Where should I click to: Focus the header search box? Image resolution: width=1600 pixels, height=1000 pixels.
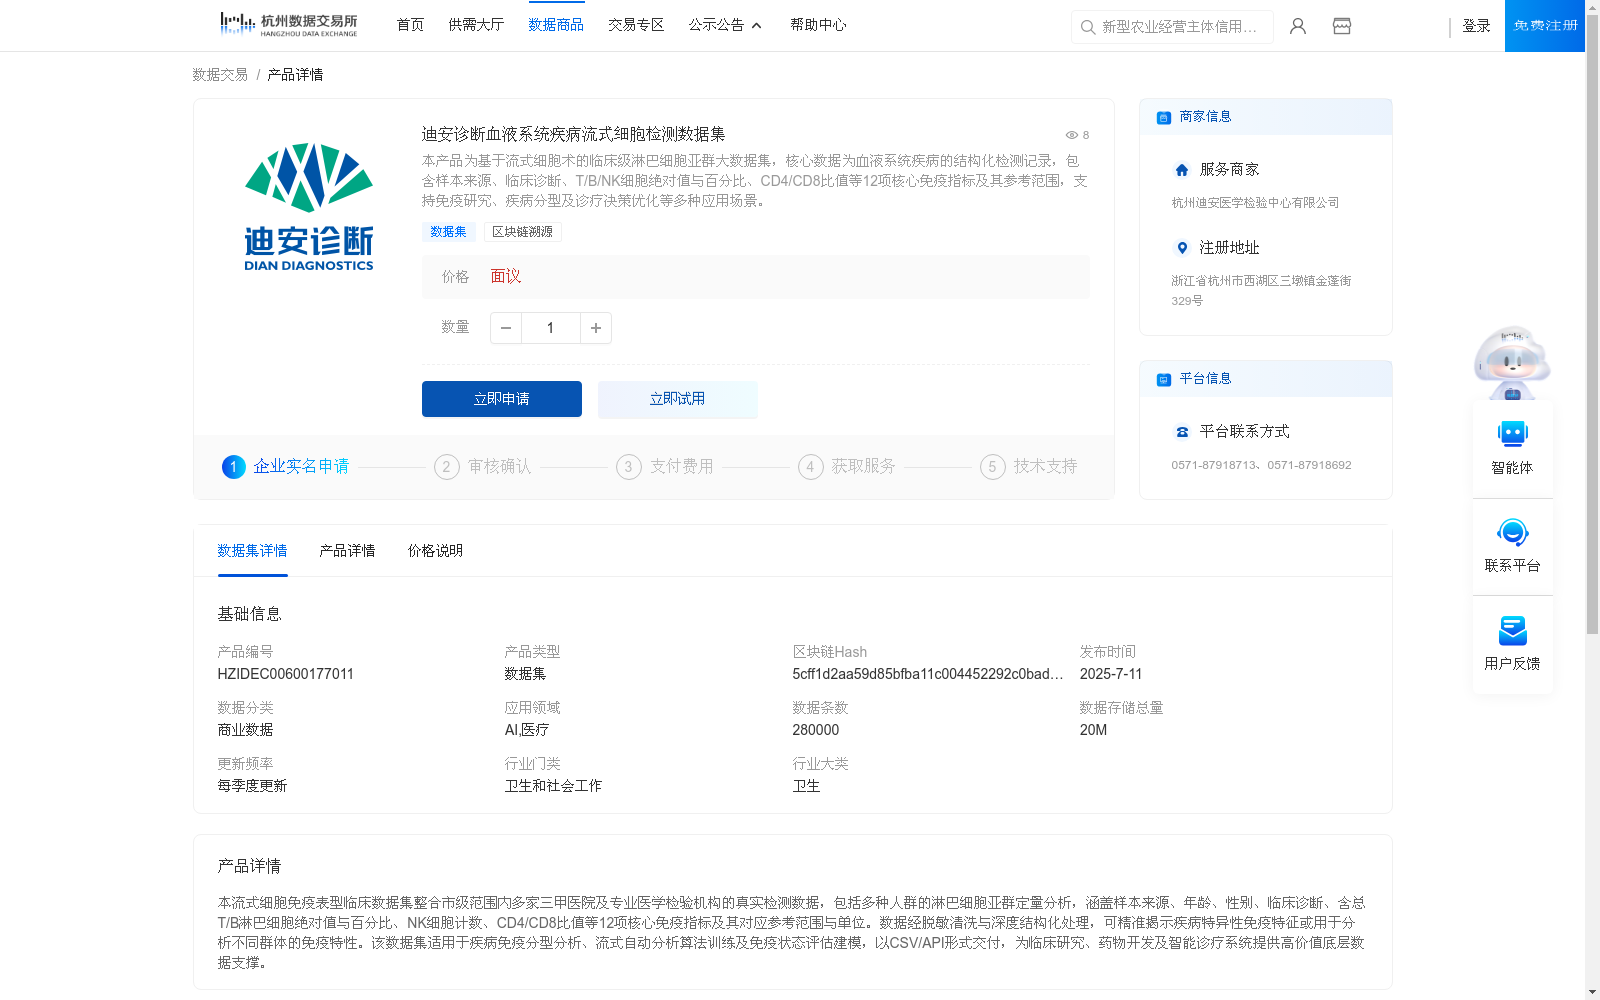coord(1172,27)
